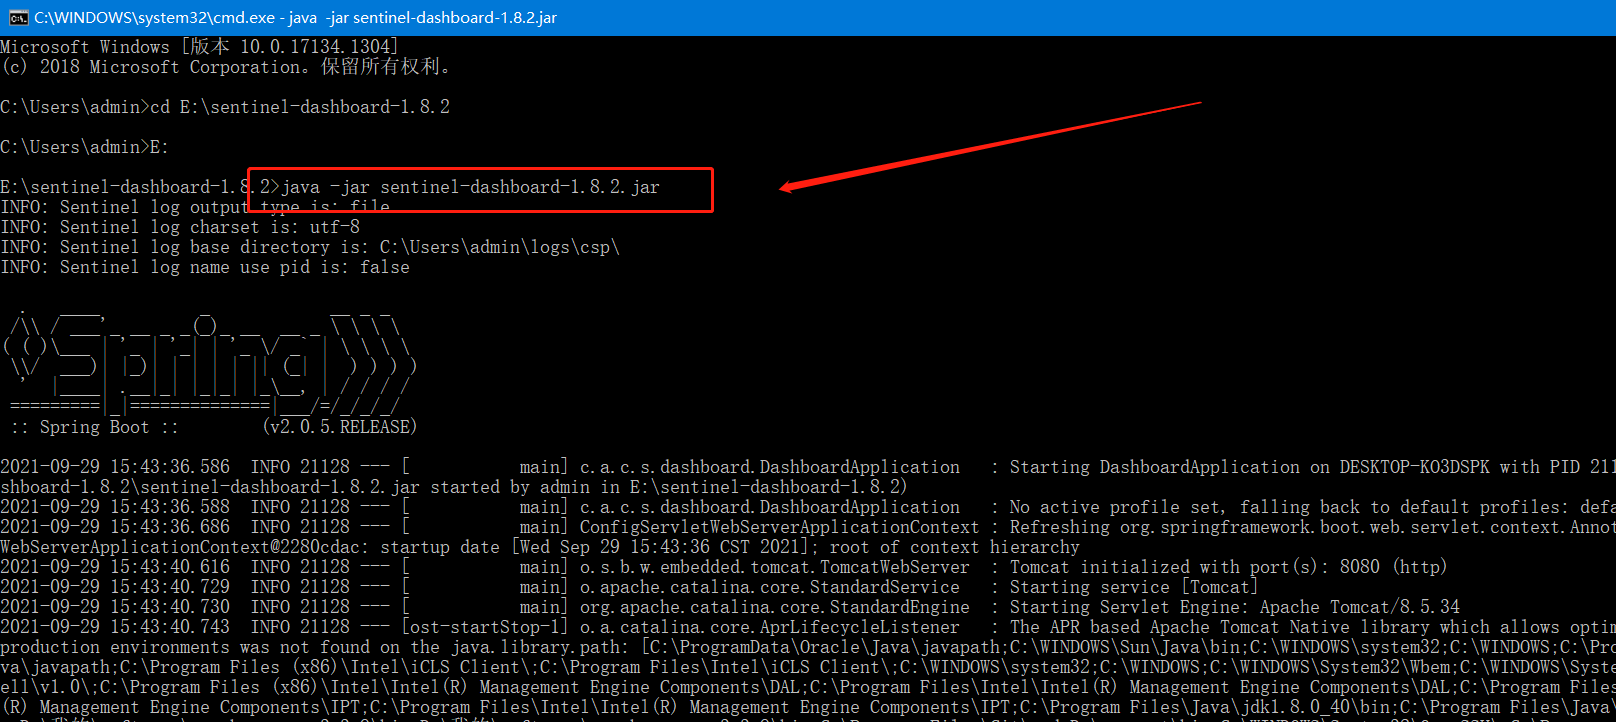Click the 'C:\Users\admin>E:' command line
This screenshot has width=1616, height=722.
coord(85,147)
